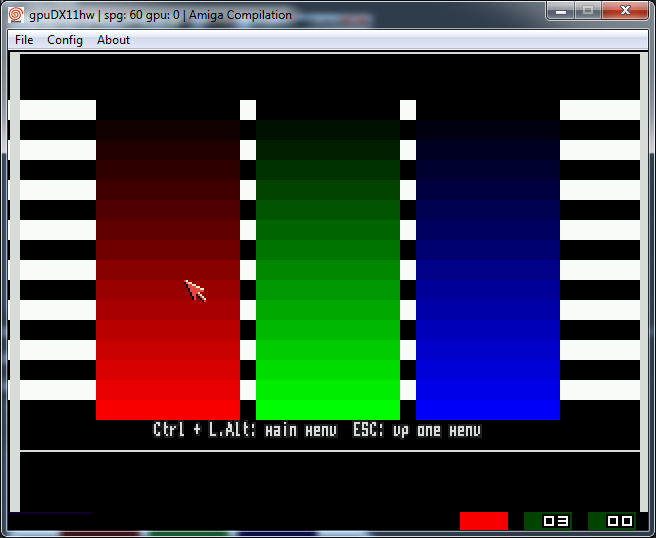Screen dimensions: 656x538
Task: Click the 'Ctrl + L.Alt: Main Menu' text
Action: point(245,430)
